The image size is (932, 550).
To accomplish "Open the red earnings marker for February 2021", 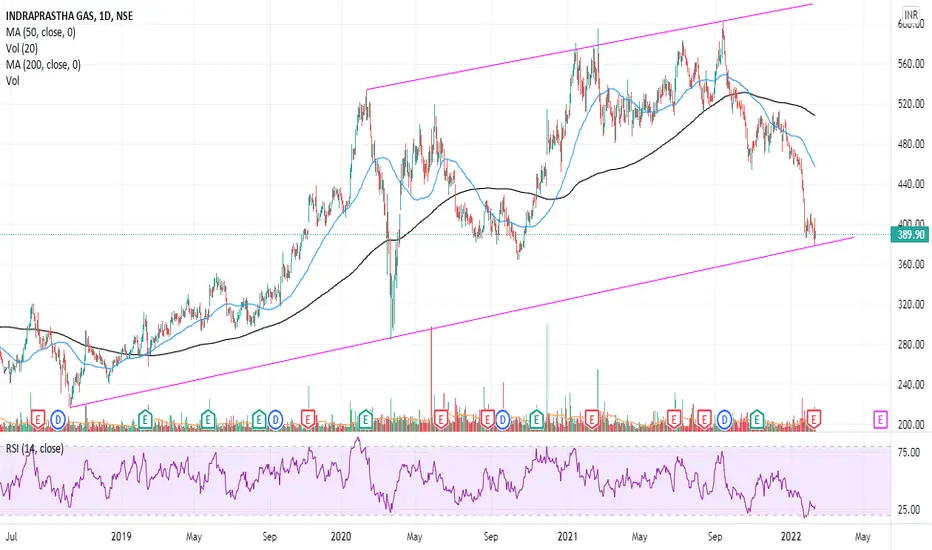I will point(591,420).
